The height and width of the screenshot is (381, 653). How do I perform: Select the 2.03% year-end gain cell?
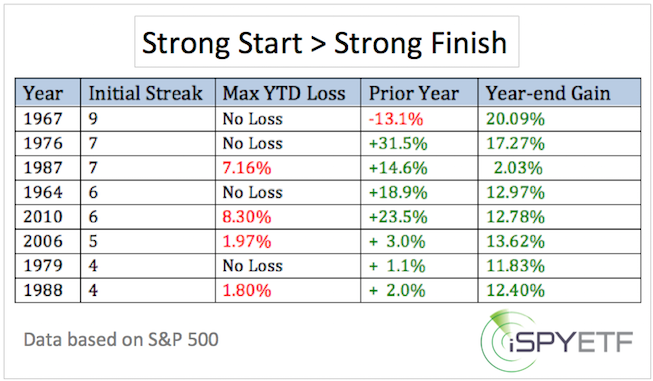(518, 168)
